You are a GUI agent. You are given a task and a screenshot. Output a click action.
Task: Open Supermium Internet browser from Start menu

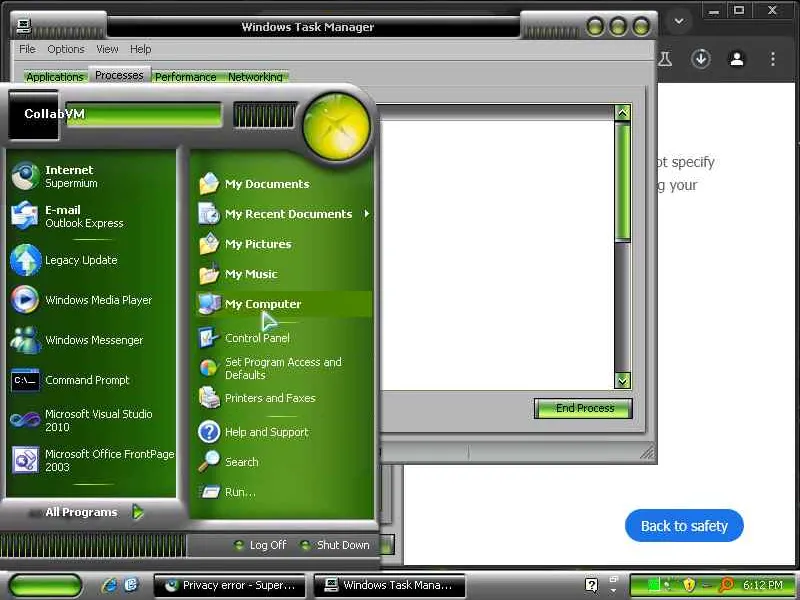coord(92,176)
